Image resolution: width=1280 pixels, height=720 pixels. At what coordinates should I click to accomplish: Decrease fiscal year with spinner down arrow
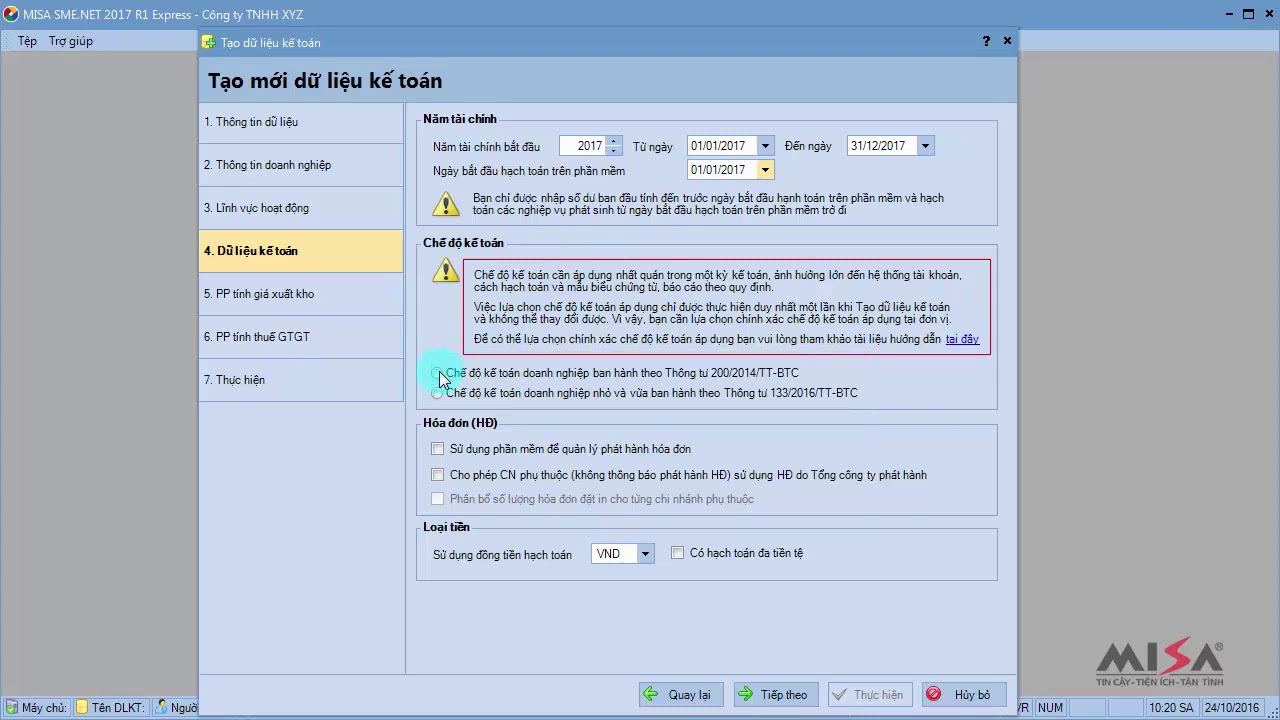point(614,151)
